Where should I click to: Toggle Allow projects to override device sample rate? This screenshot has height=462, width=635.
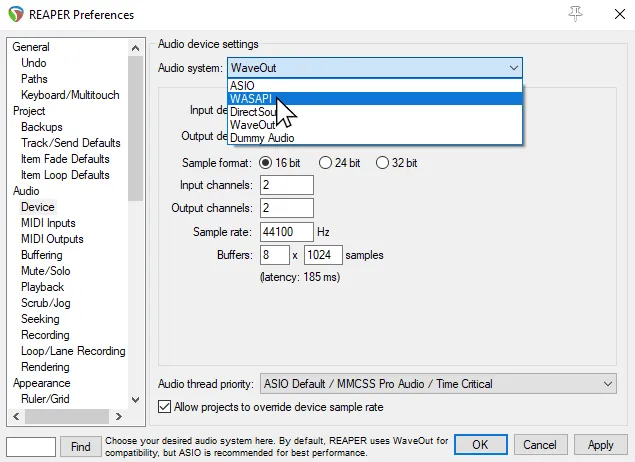(271, 407)
